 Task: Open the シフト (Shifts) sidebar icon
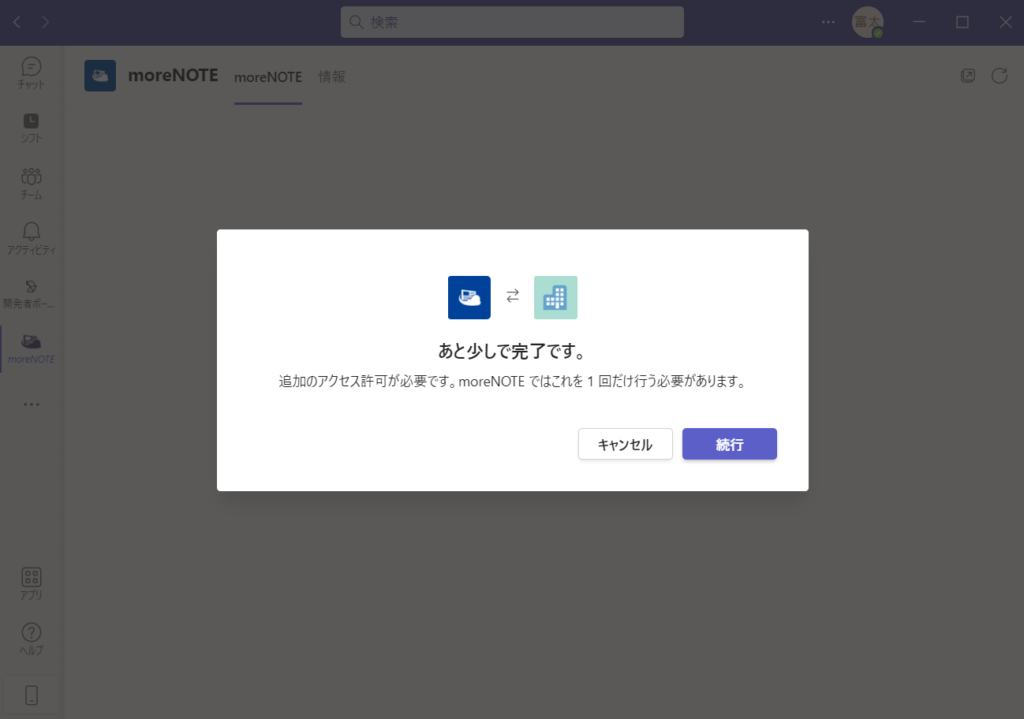coord(31,127)
